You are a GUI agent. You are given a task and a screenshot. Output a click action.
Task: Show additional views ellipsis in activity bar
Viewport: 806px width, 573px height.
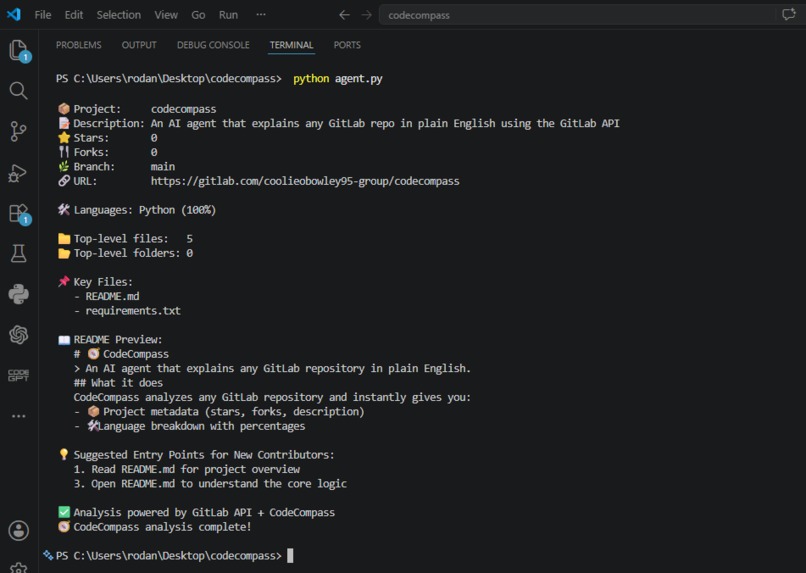19,416
